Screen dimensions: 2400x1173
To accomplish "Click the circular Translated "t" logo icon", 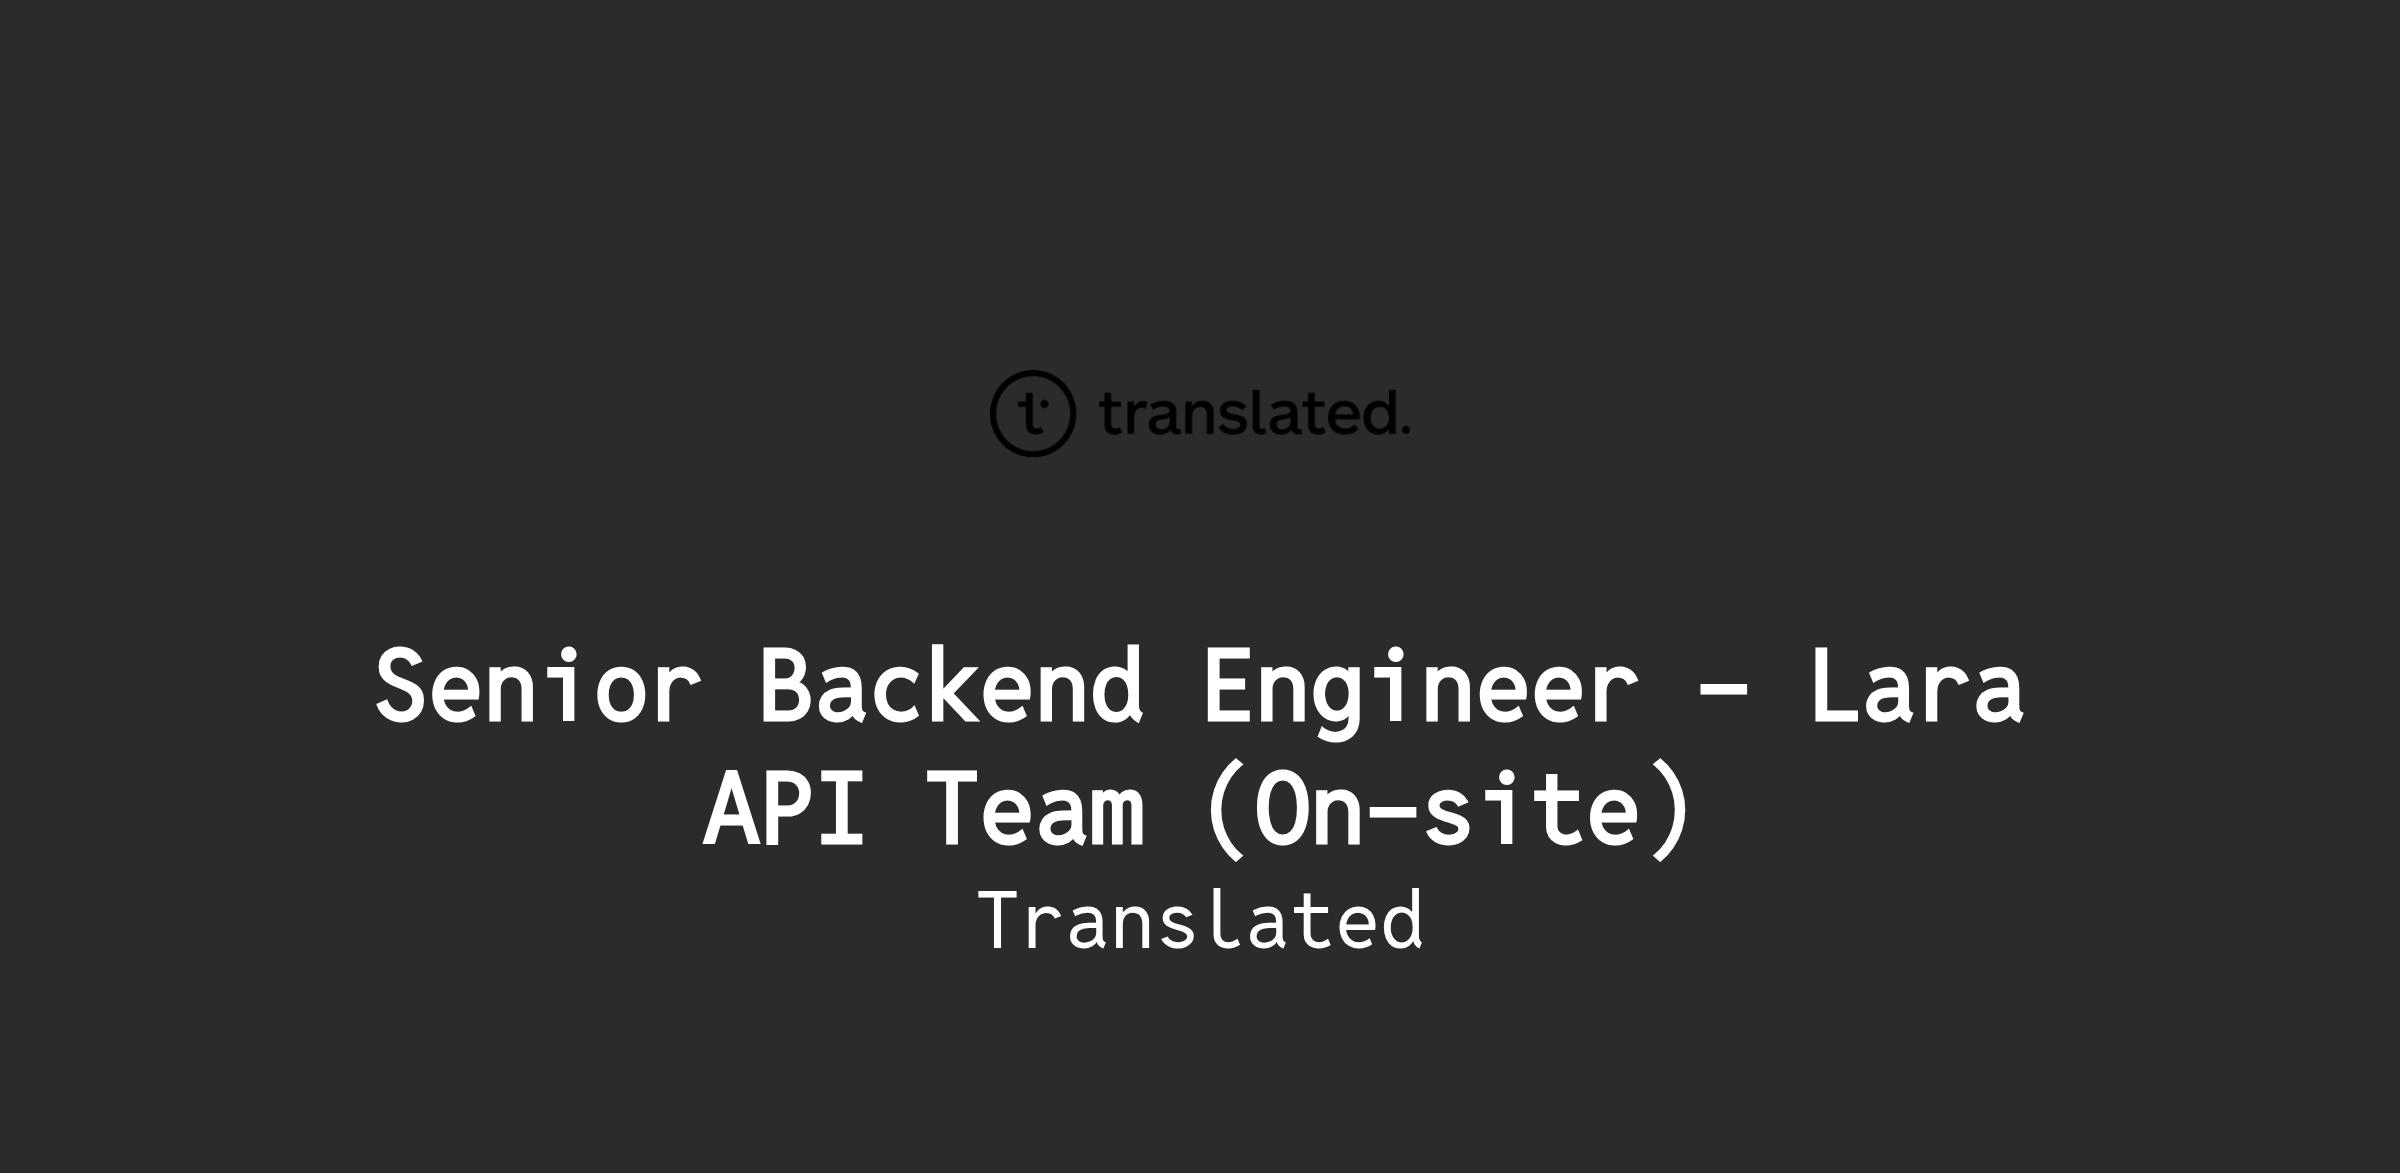I will coord(1033,413).
